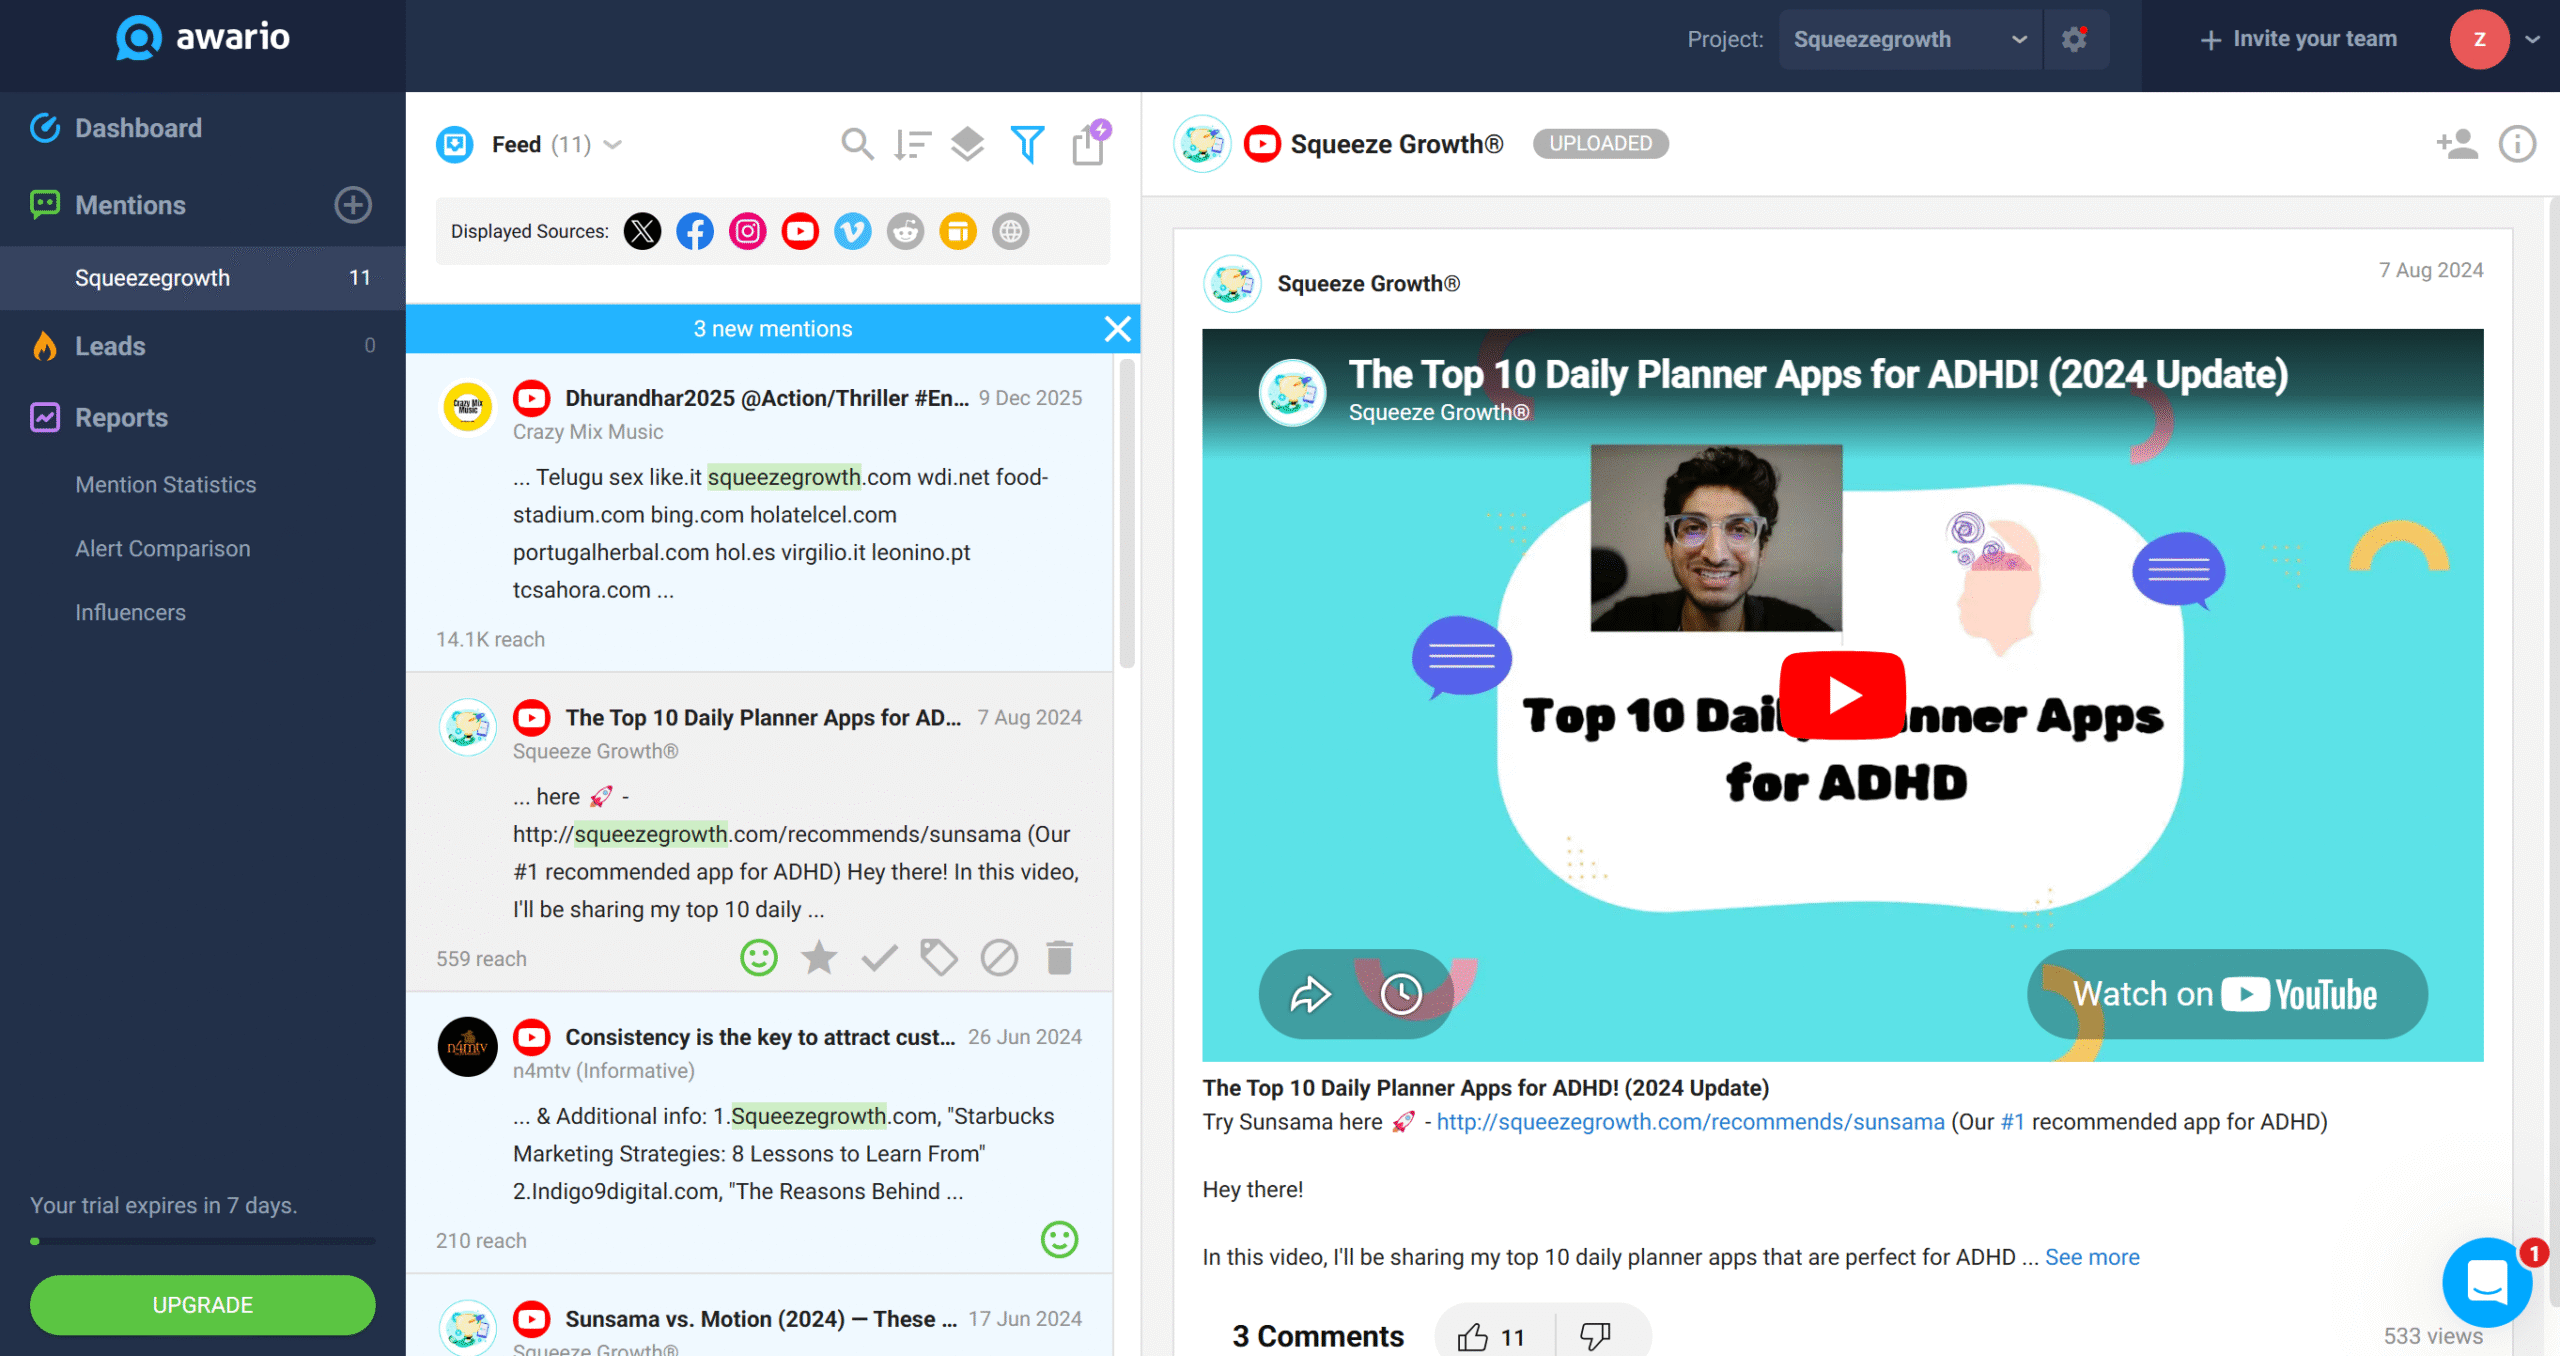The height and width of the screenshot is (1356, 2560).
Task: Select the Squeezegrowth alert
Action: (203, 278)
